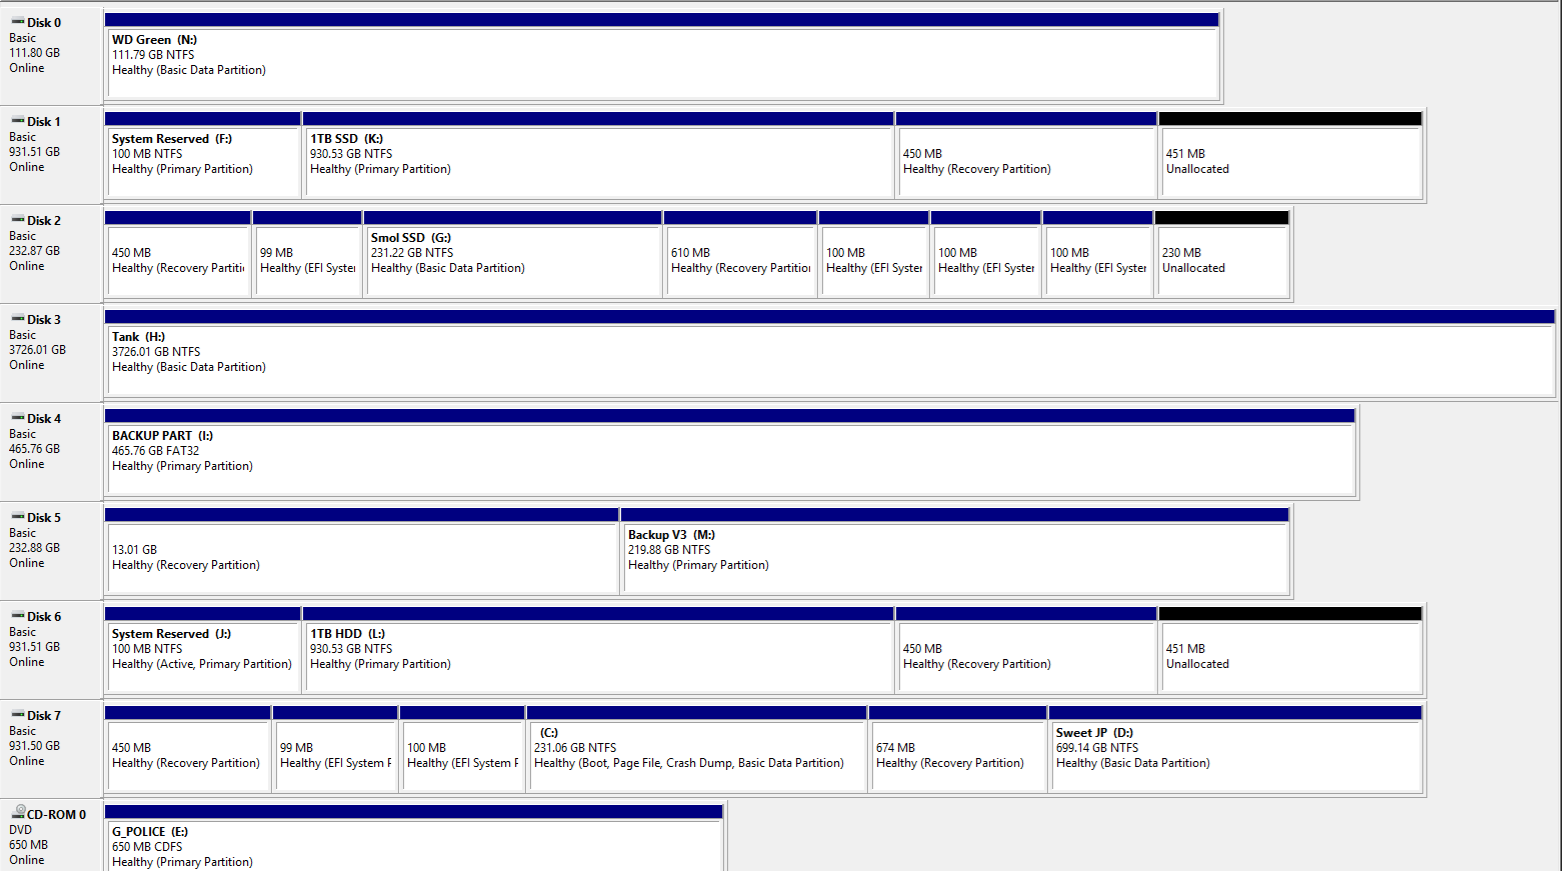
Task: Select the Sweet JP (D:) partition
Action: (x=1235, y=749)
